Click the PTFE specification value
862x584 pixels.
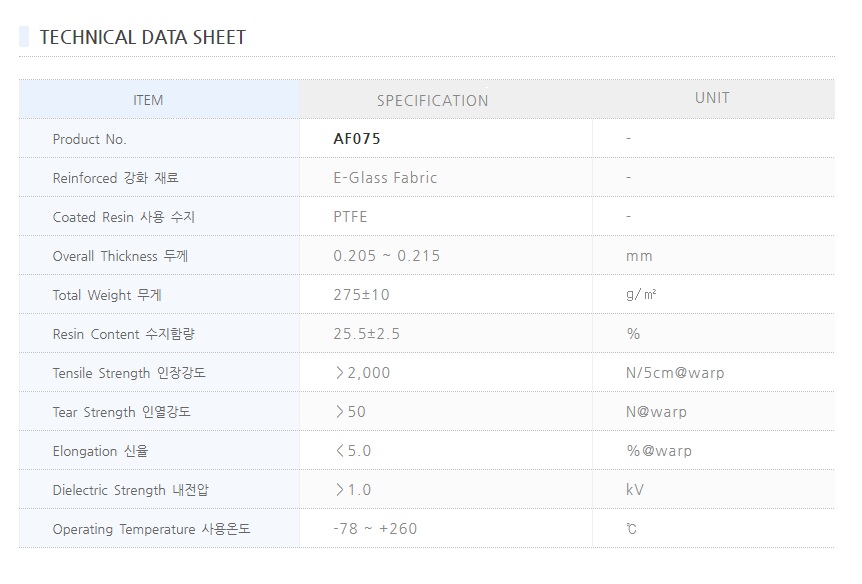pyautogui.click(x=350, y=217)
